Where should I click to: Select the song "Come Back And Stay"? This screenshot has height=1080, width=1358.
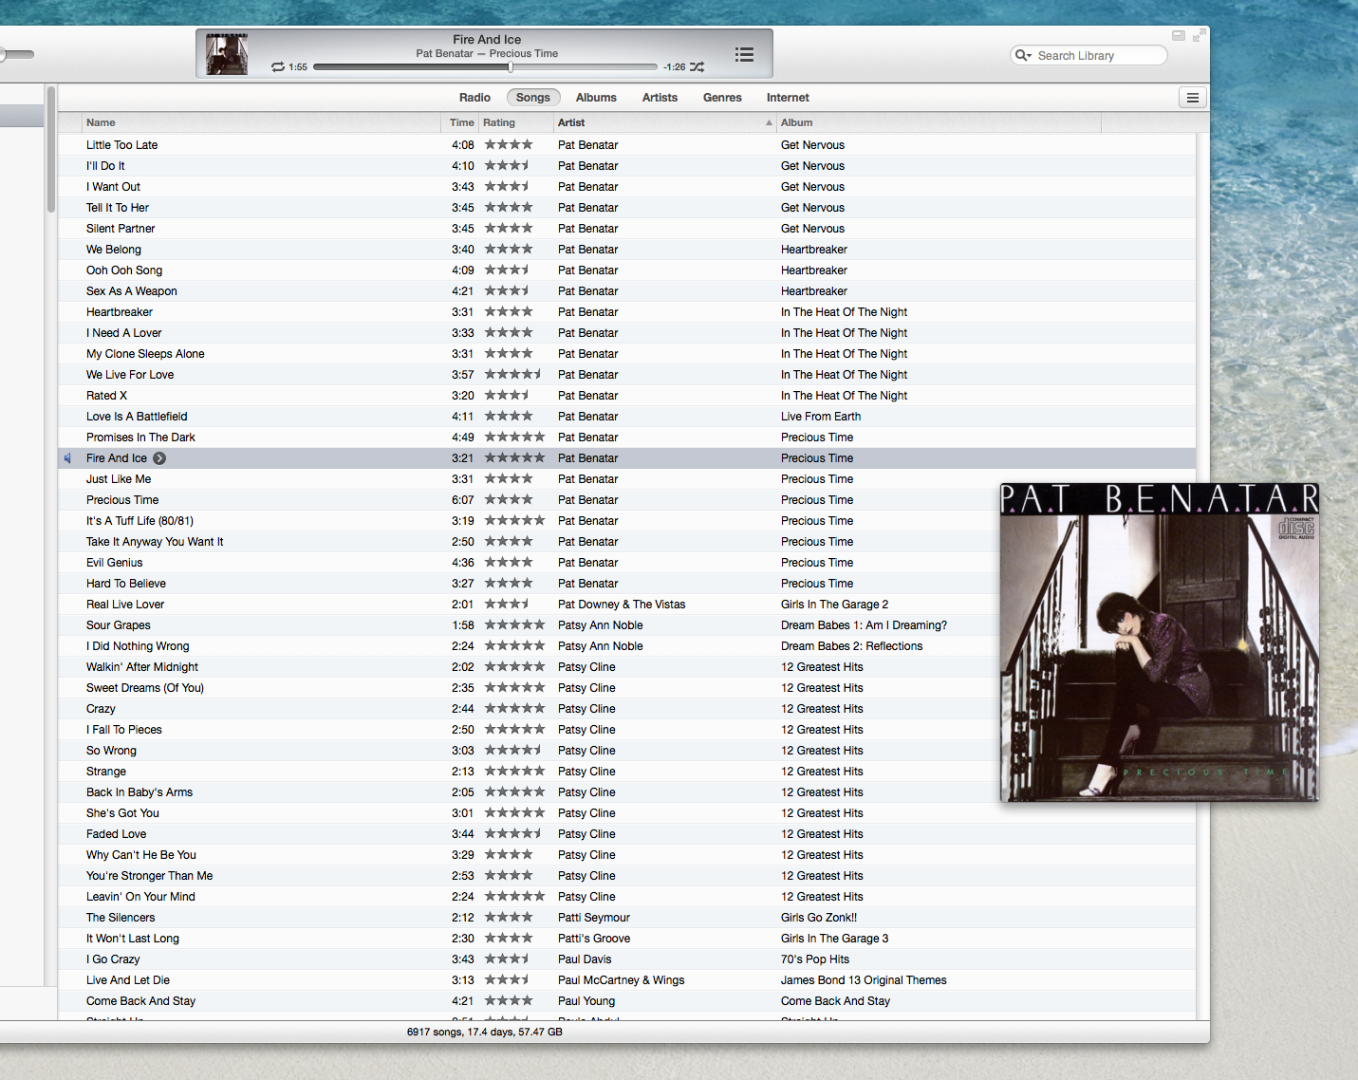click(141, 1001)
